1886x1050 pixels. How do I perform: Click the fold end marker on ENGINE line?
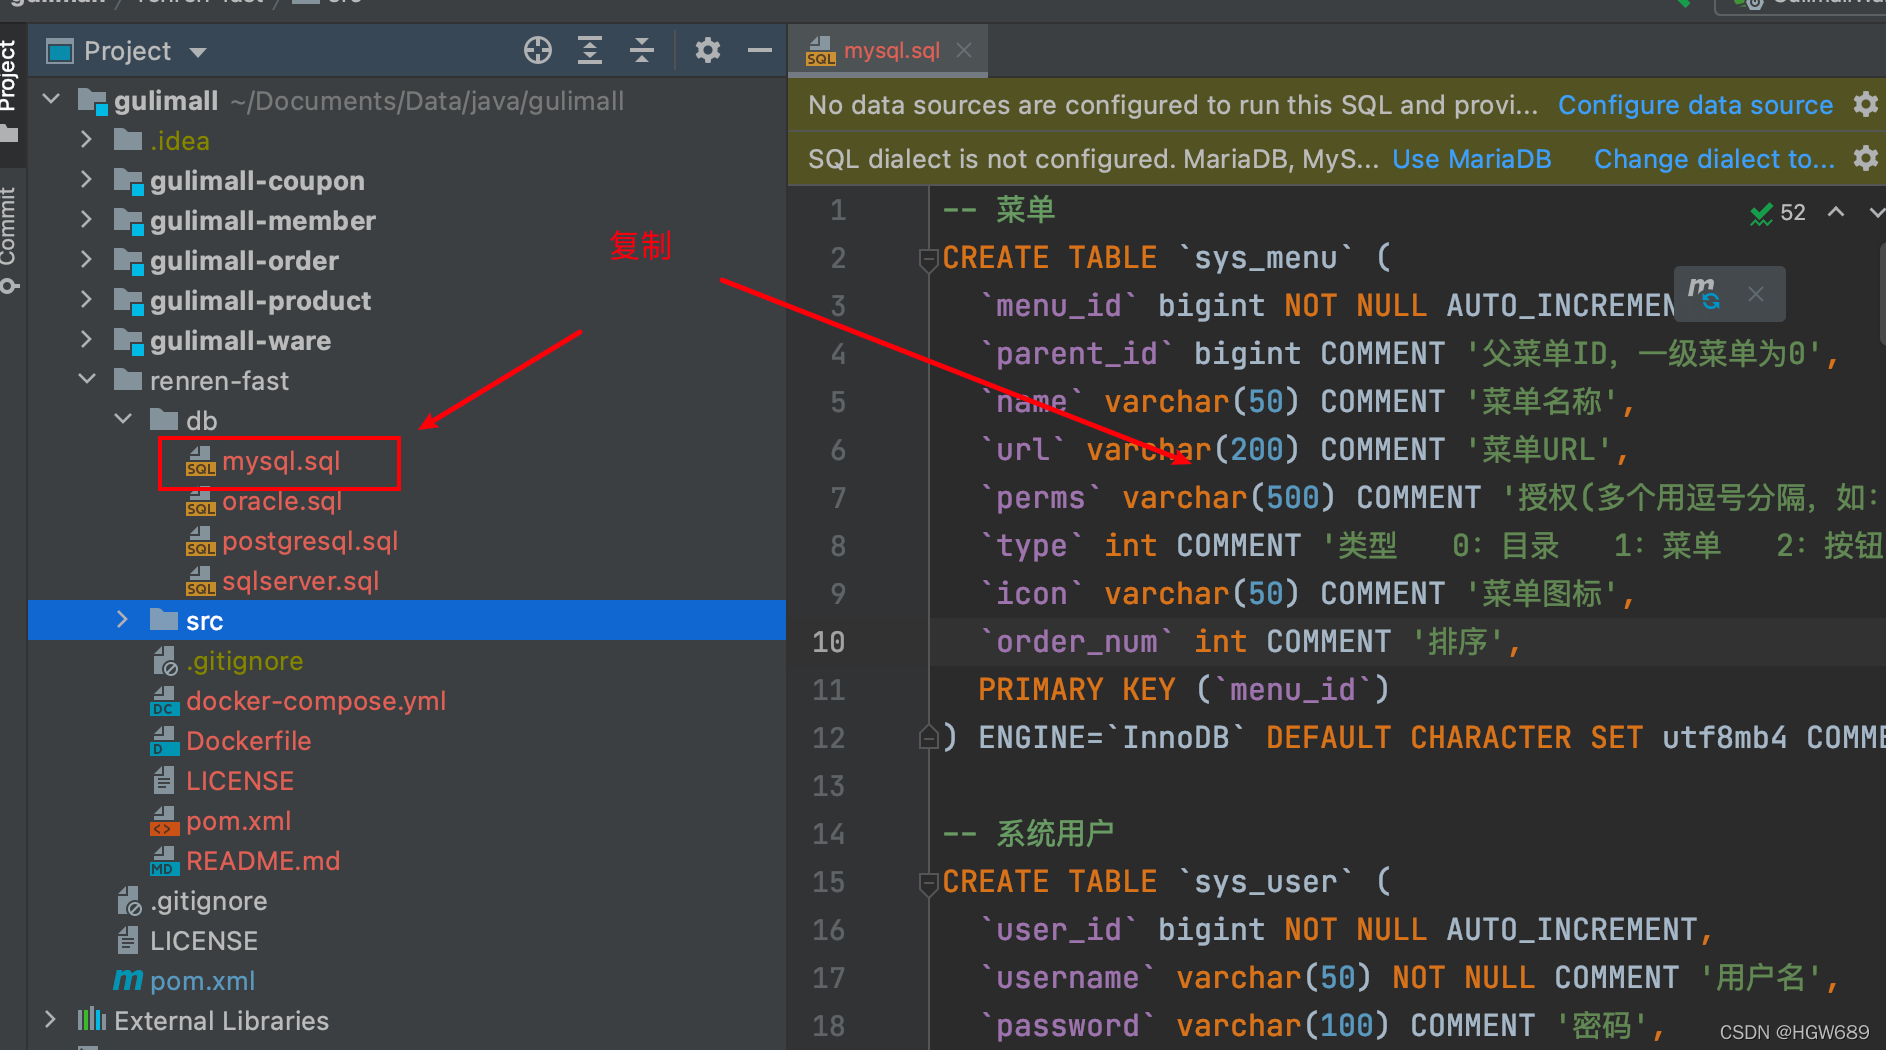927,738
